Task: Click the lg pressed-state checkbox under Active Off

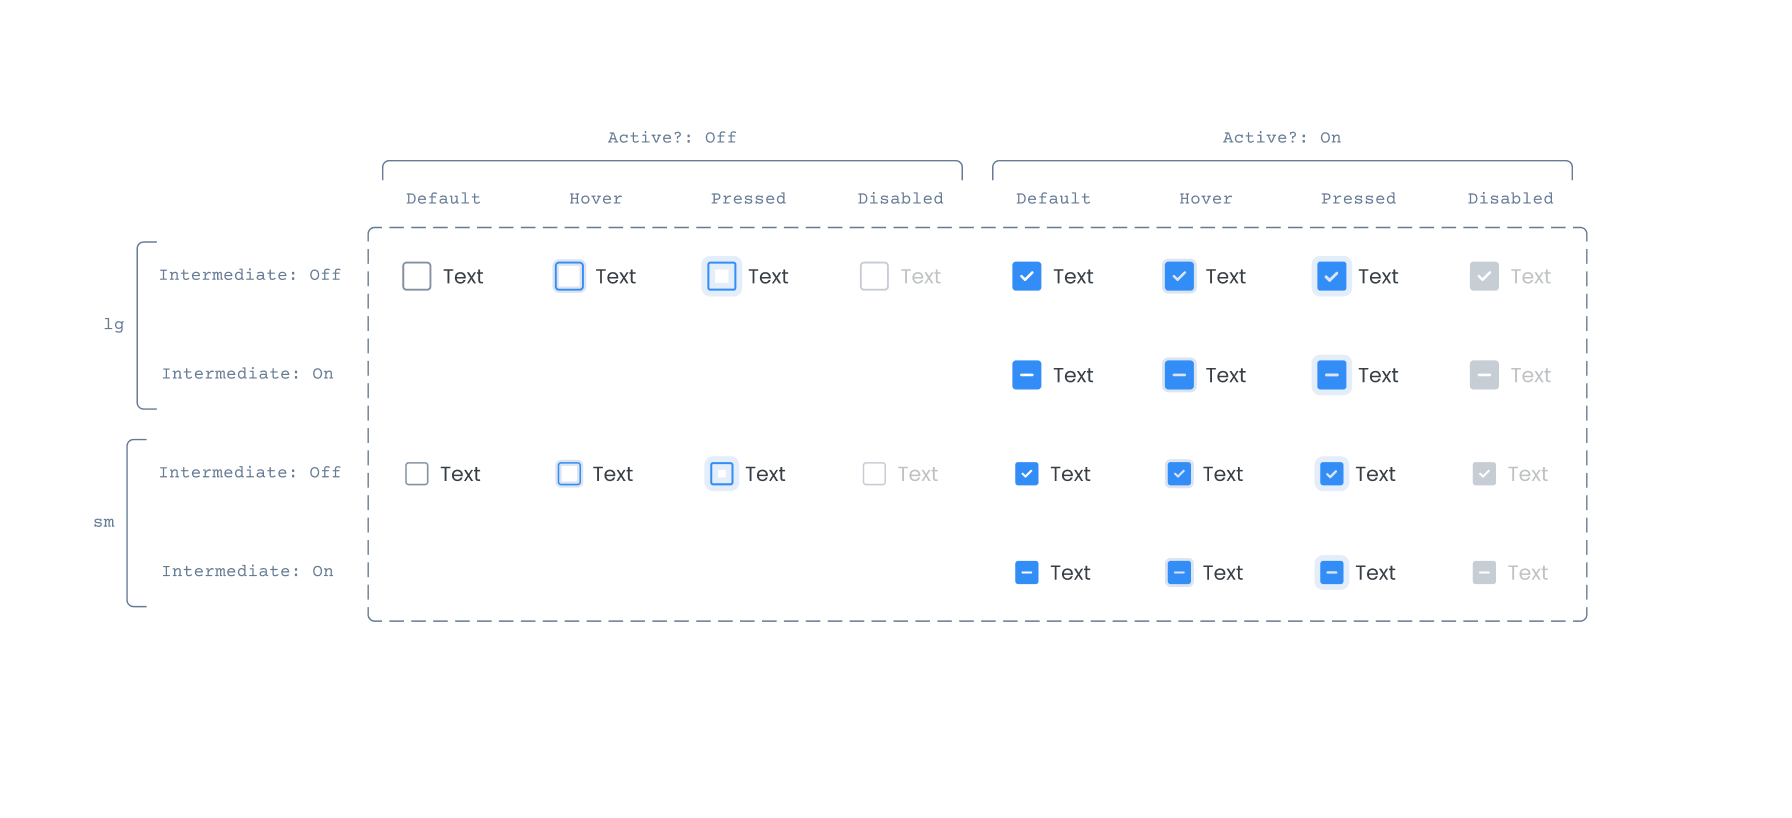Action: (x=721, y=276)
